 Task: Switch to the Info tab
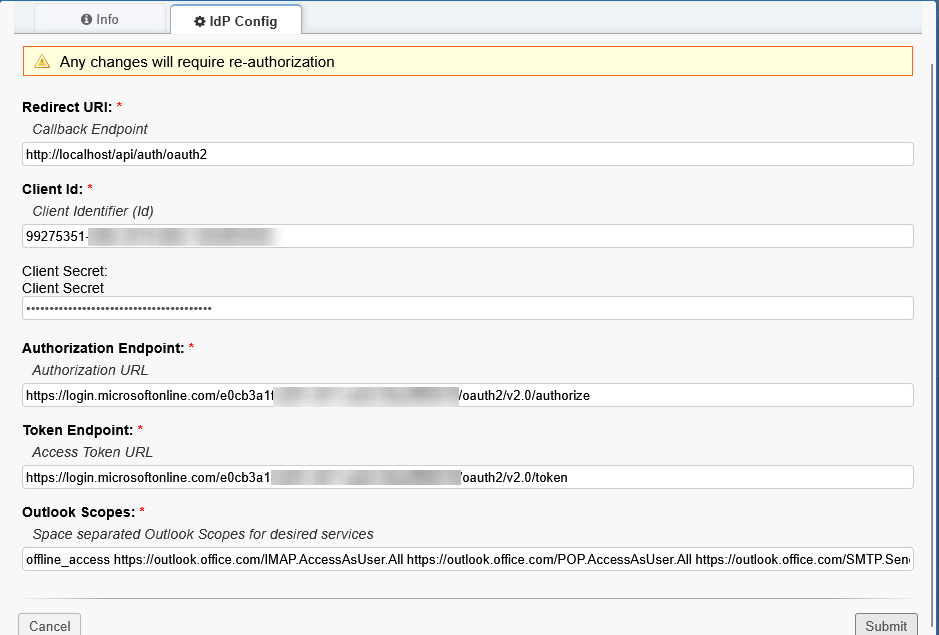click(100, 19)
